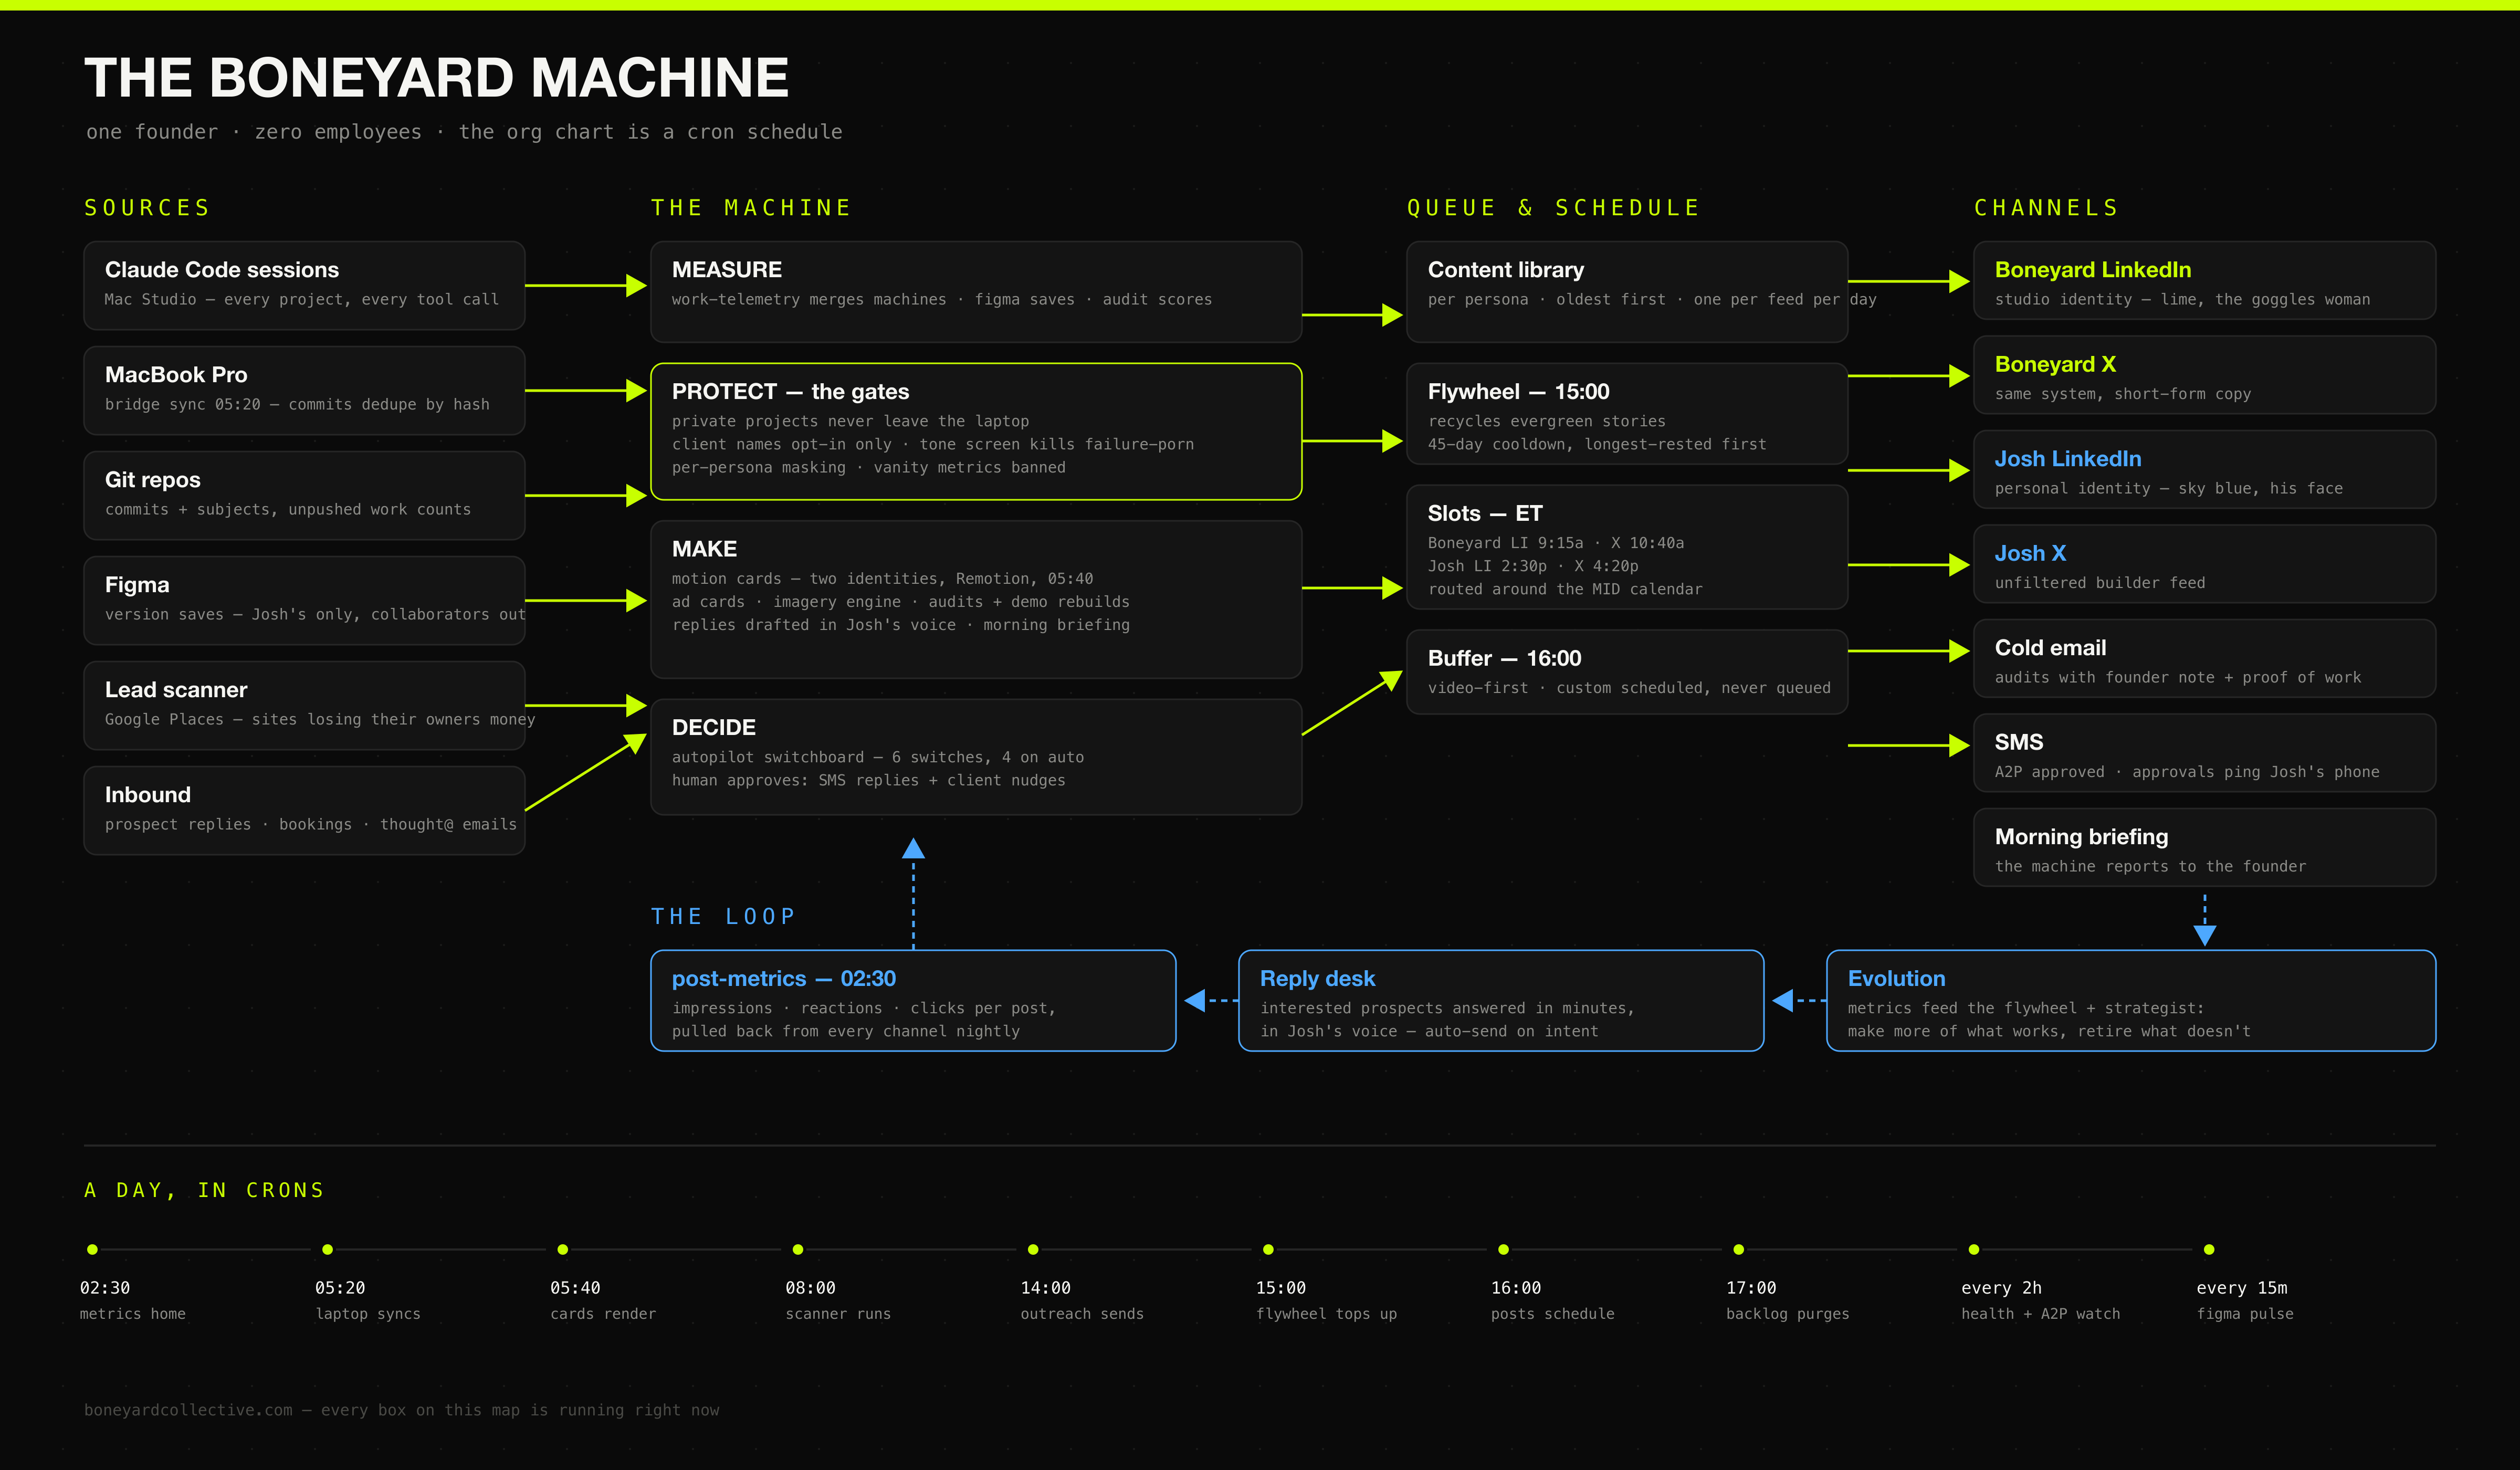2520x1470 pixels.
Task: Select the Lead scanner card
Action: pyautogui.click(x=304, y=705)
